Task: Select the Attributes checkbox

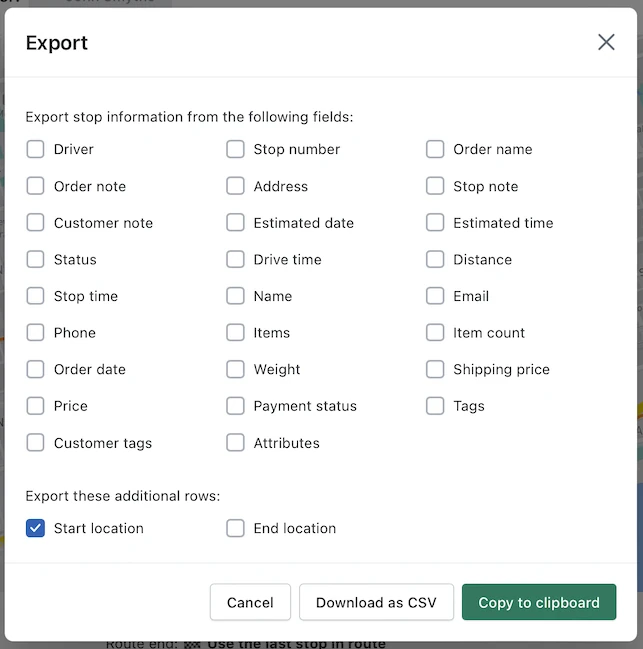Action: pyautogui.click(x=235, y=442)
